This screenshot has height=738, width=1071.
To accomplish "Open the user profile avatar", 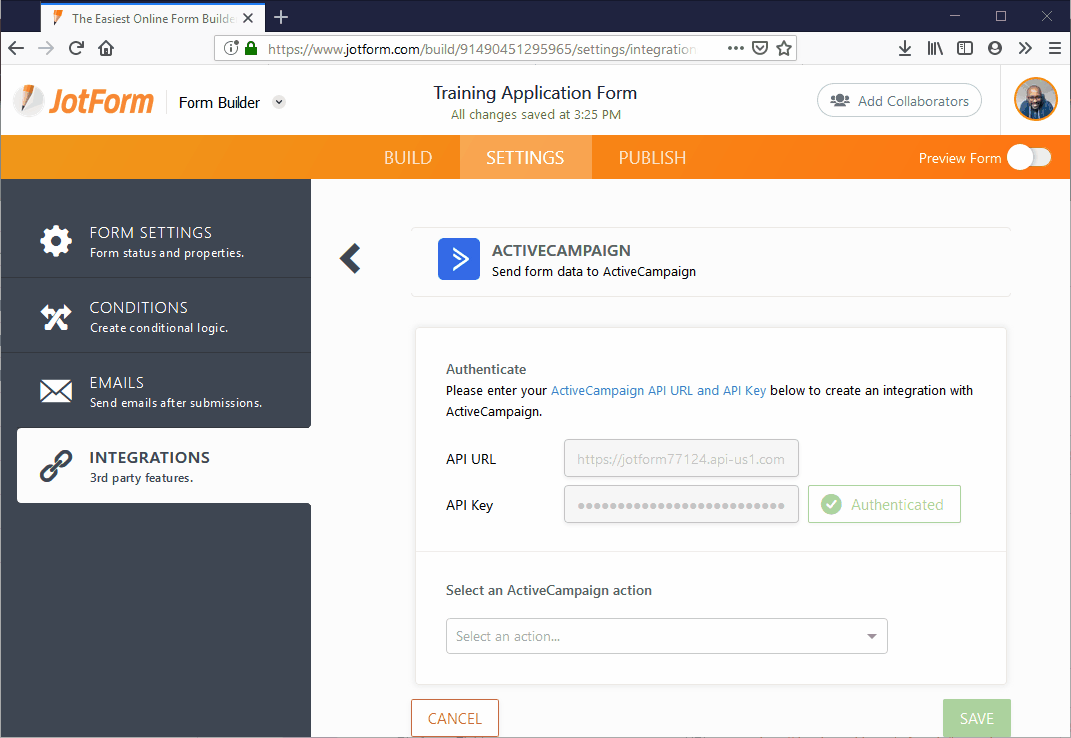I will (1035, 99).
